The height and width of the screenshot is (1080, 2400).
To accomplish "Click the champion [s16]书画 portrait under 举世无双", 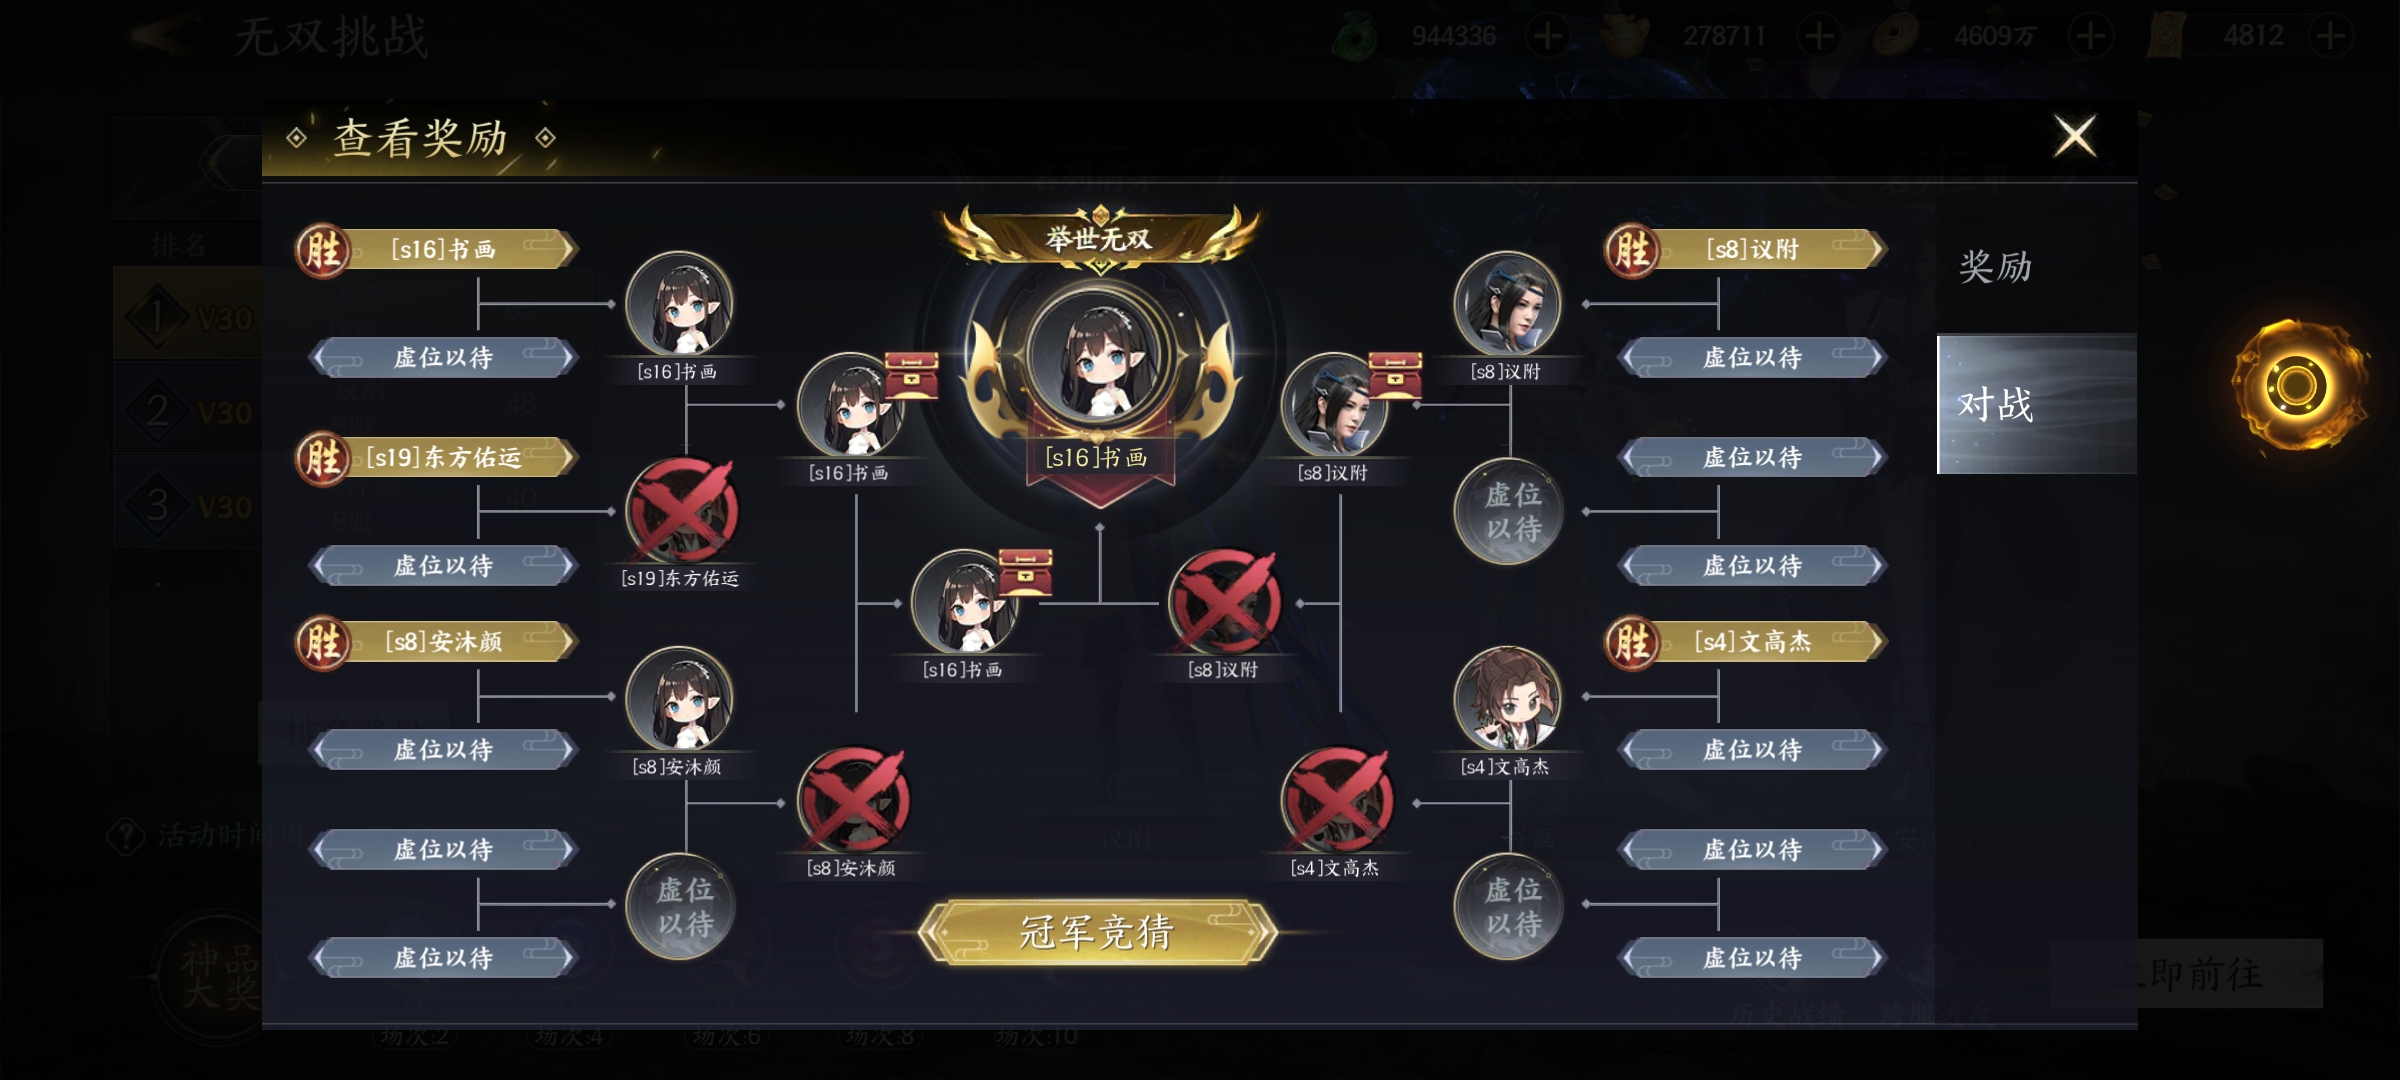I will (1098, 355).
